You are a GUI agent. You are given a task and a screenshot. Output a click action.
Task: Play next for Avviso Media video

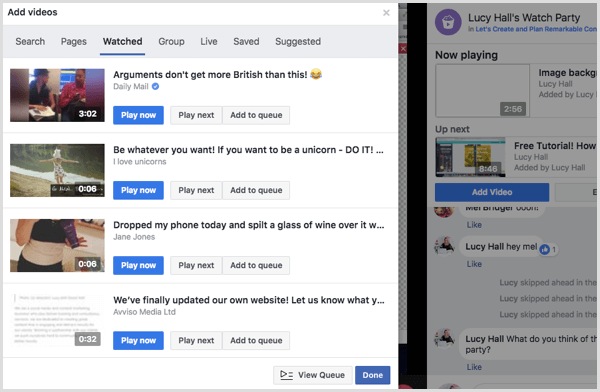tap(196, 340)
